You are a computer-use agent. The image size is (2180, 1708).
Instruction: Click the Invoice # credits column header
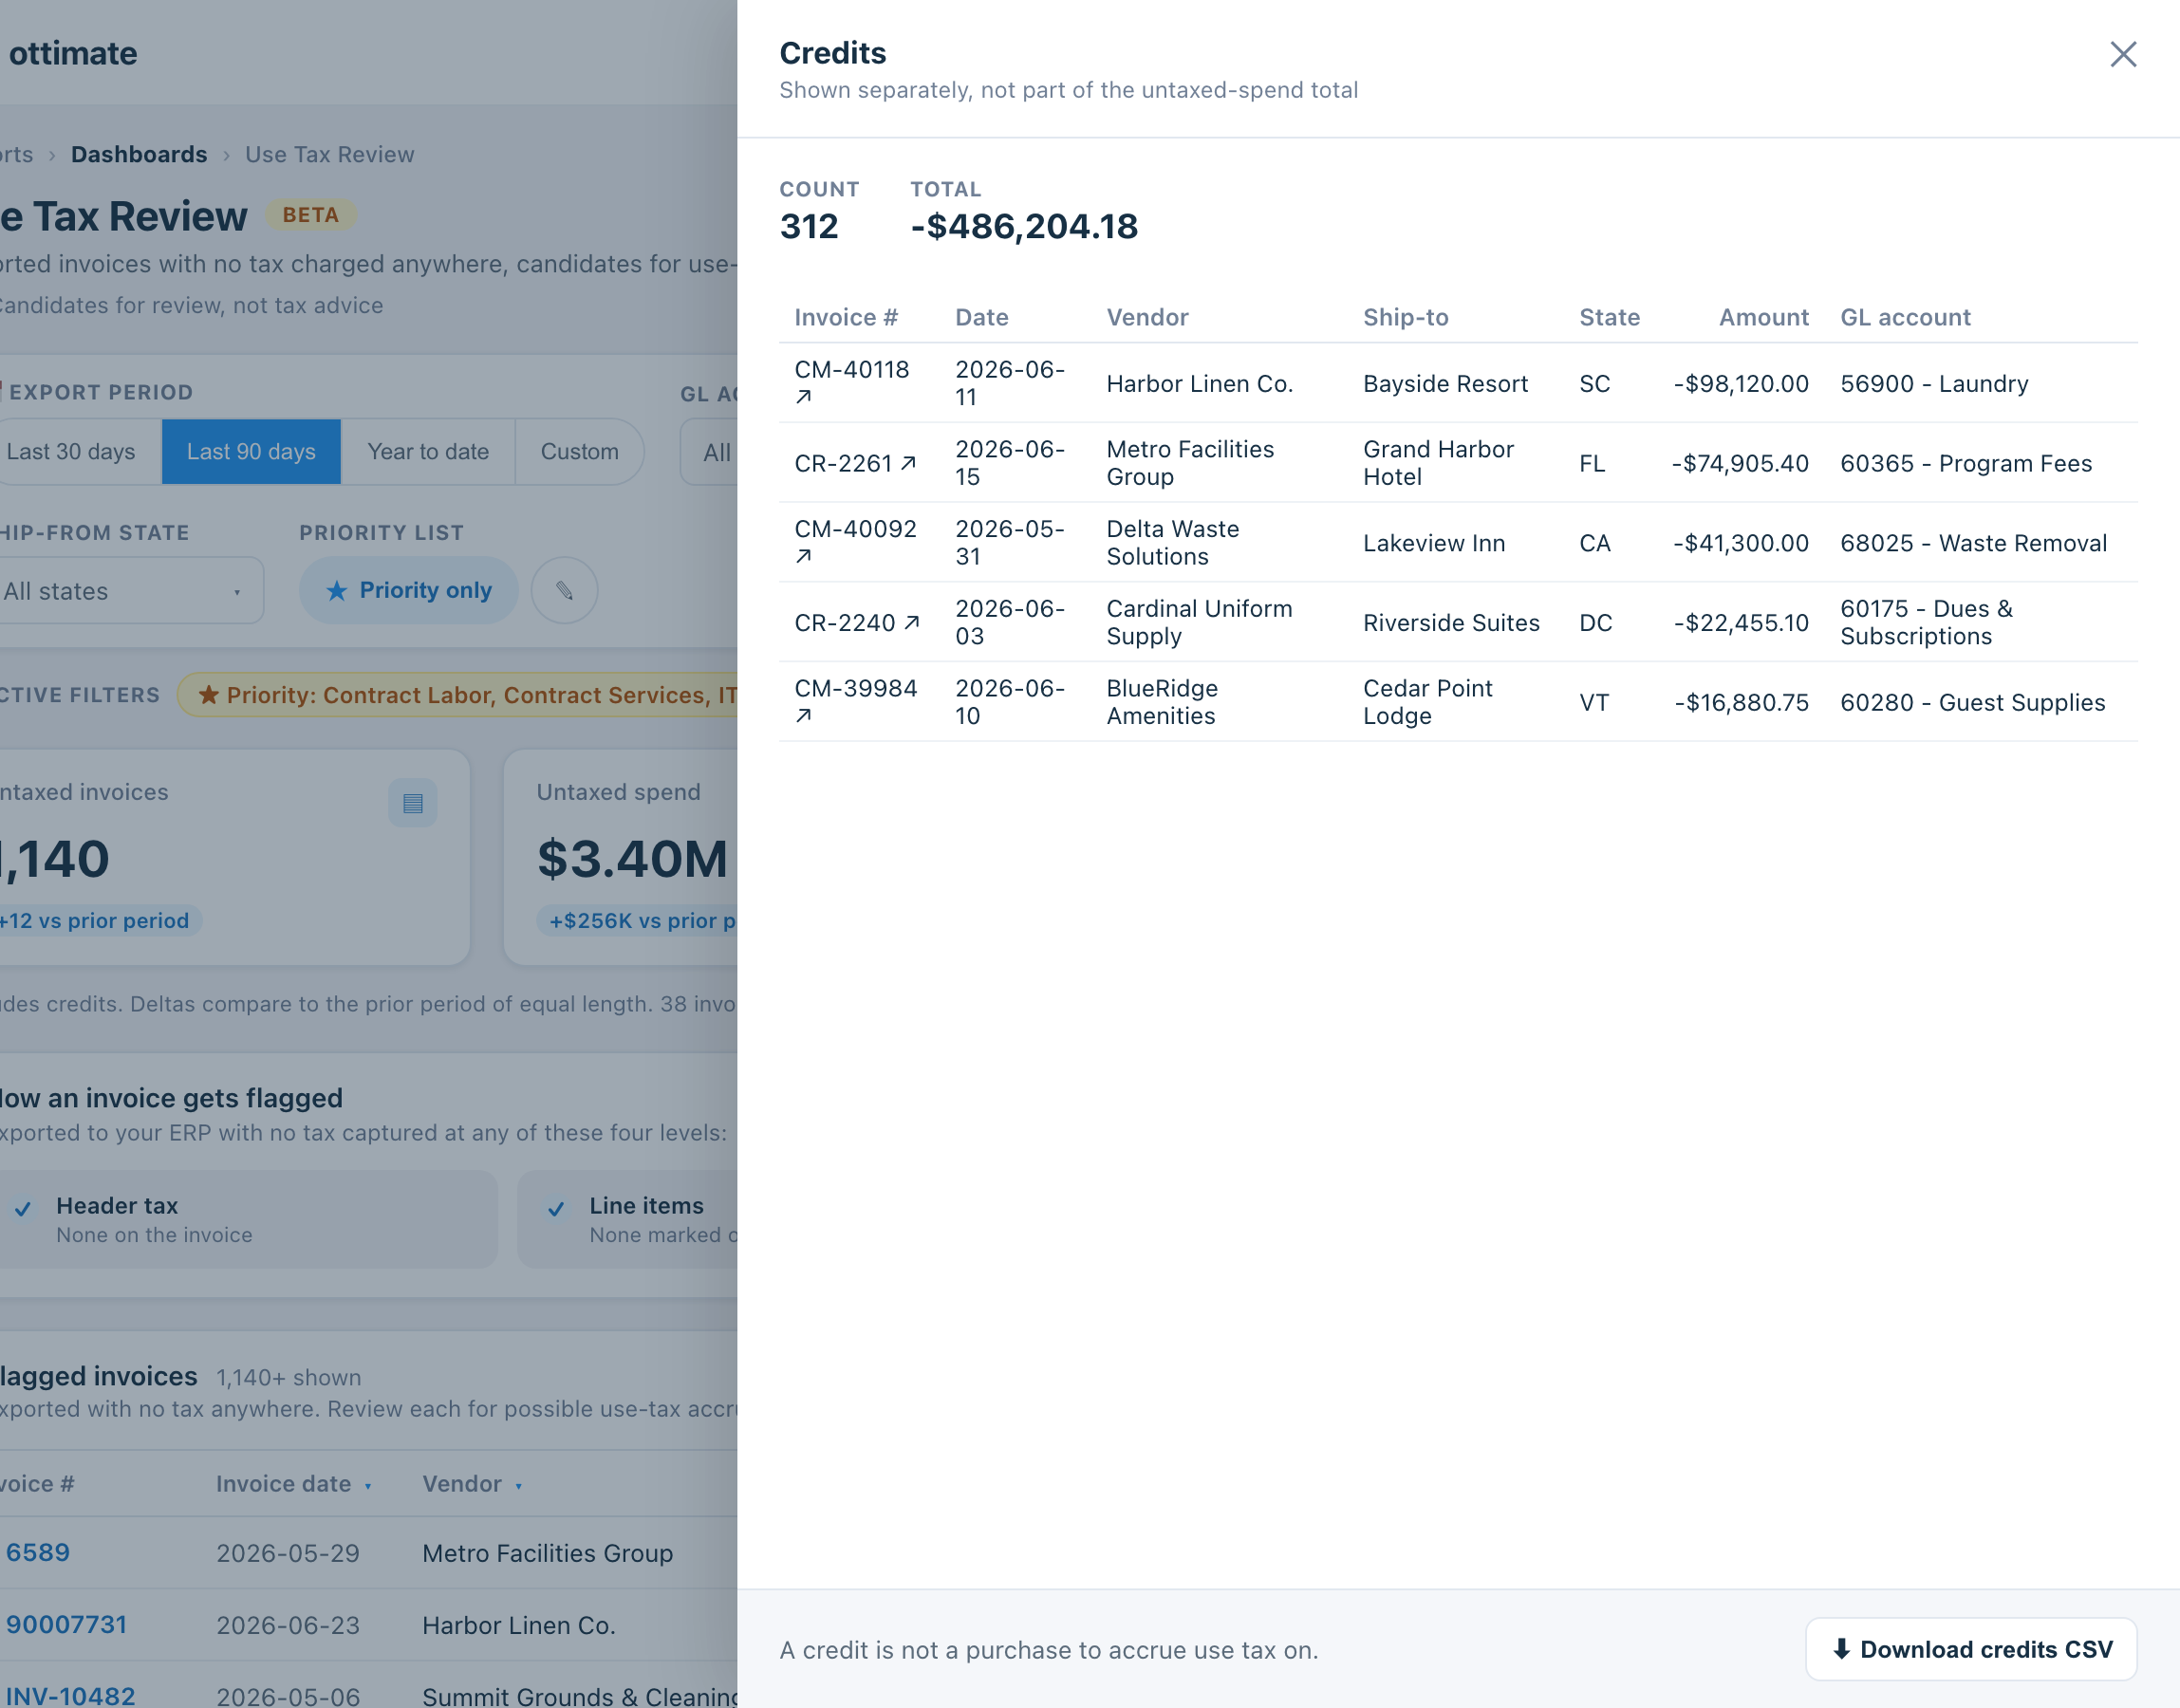(846, 317)
